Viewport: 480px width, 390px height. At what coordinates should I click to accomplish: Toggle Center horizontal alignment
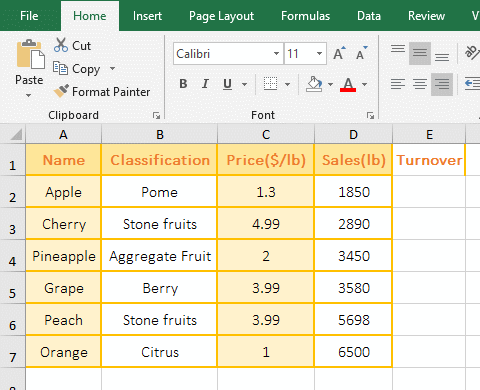click(420, 84)
